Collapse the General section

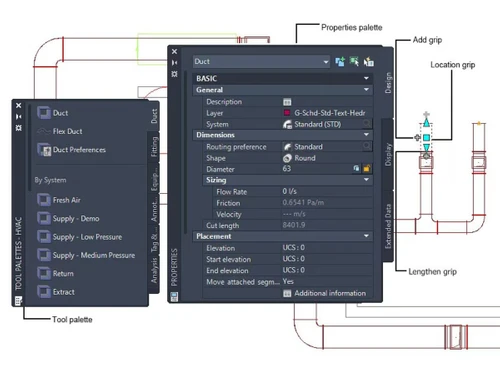click(x=366, y=90)
